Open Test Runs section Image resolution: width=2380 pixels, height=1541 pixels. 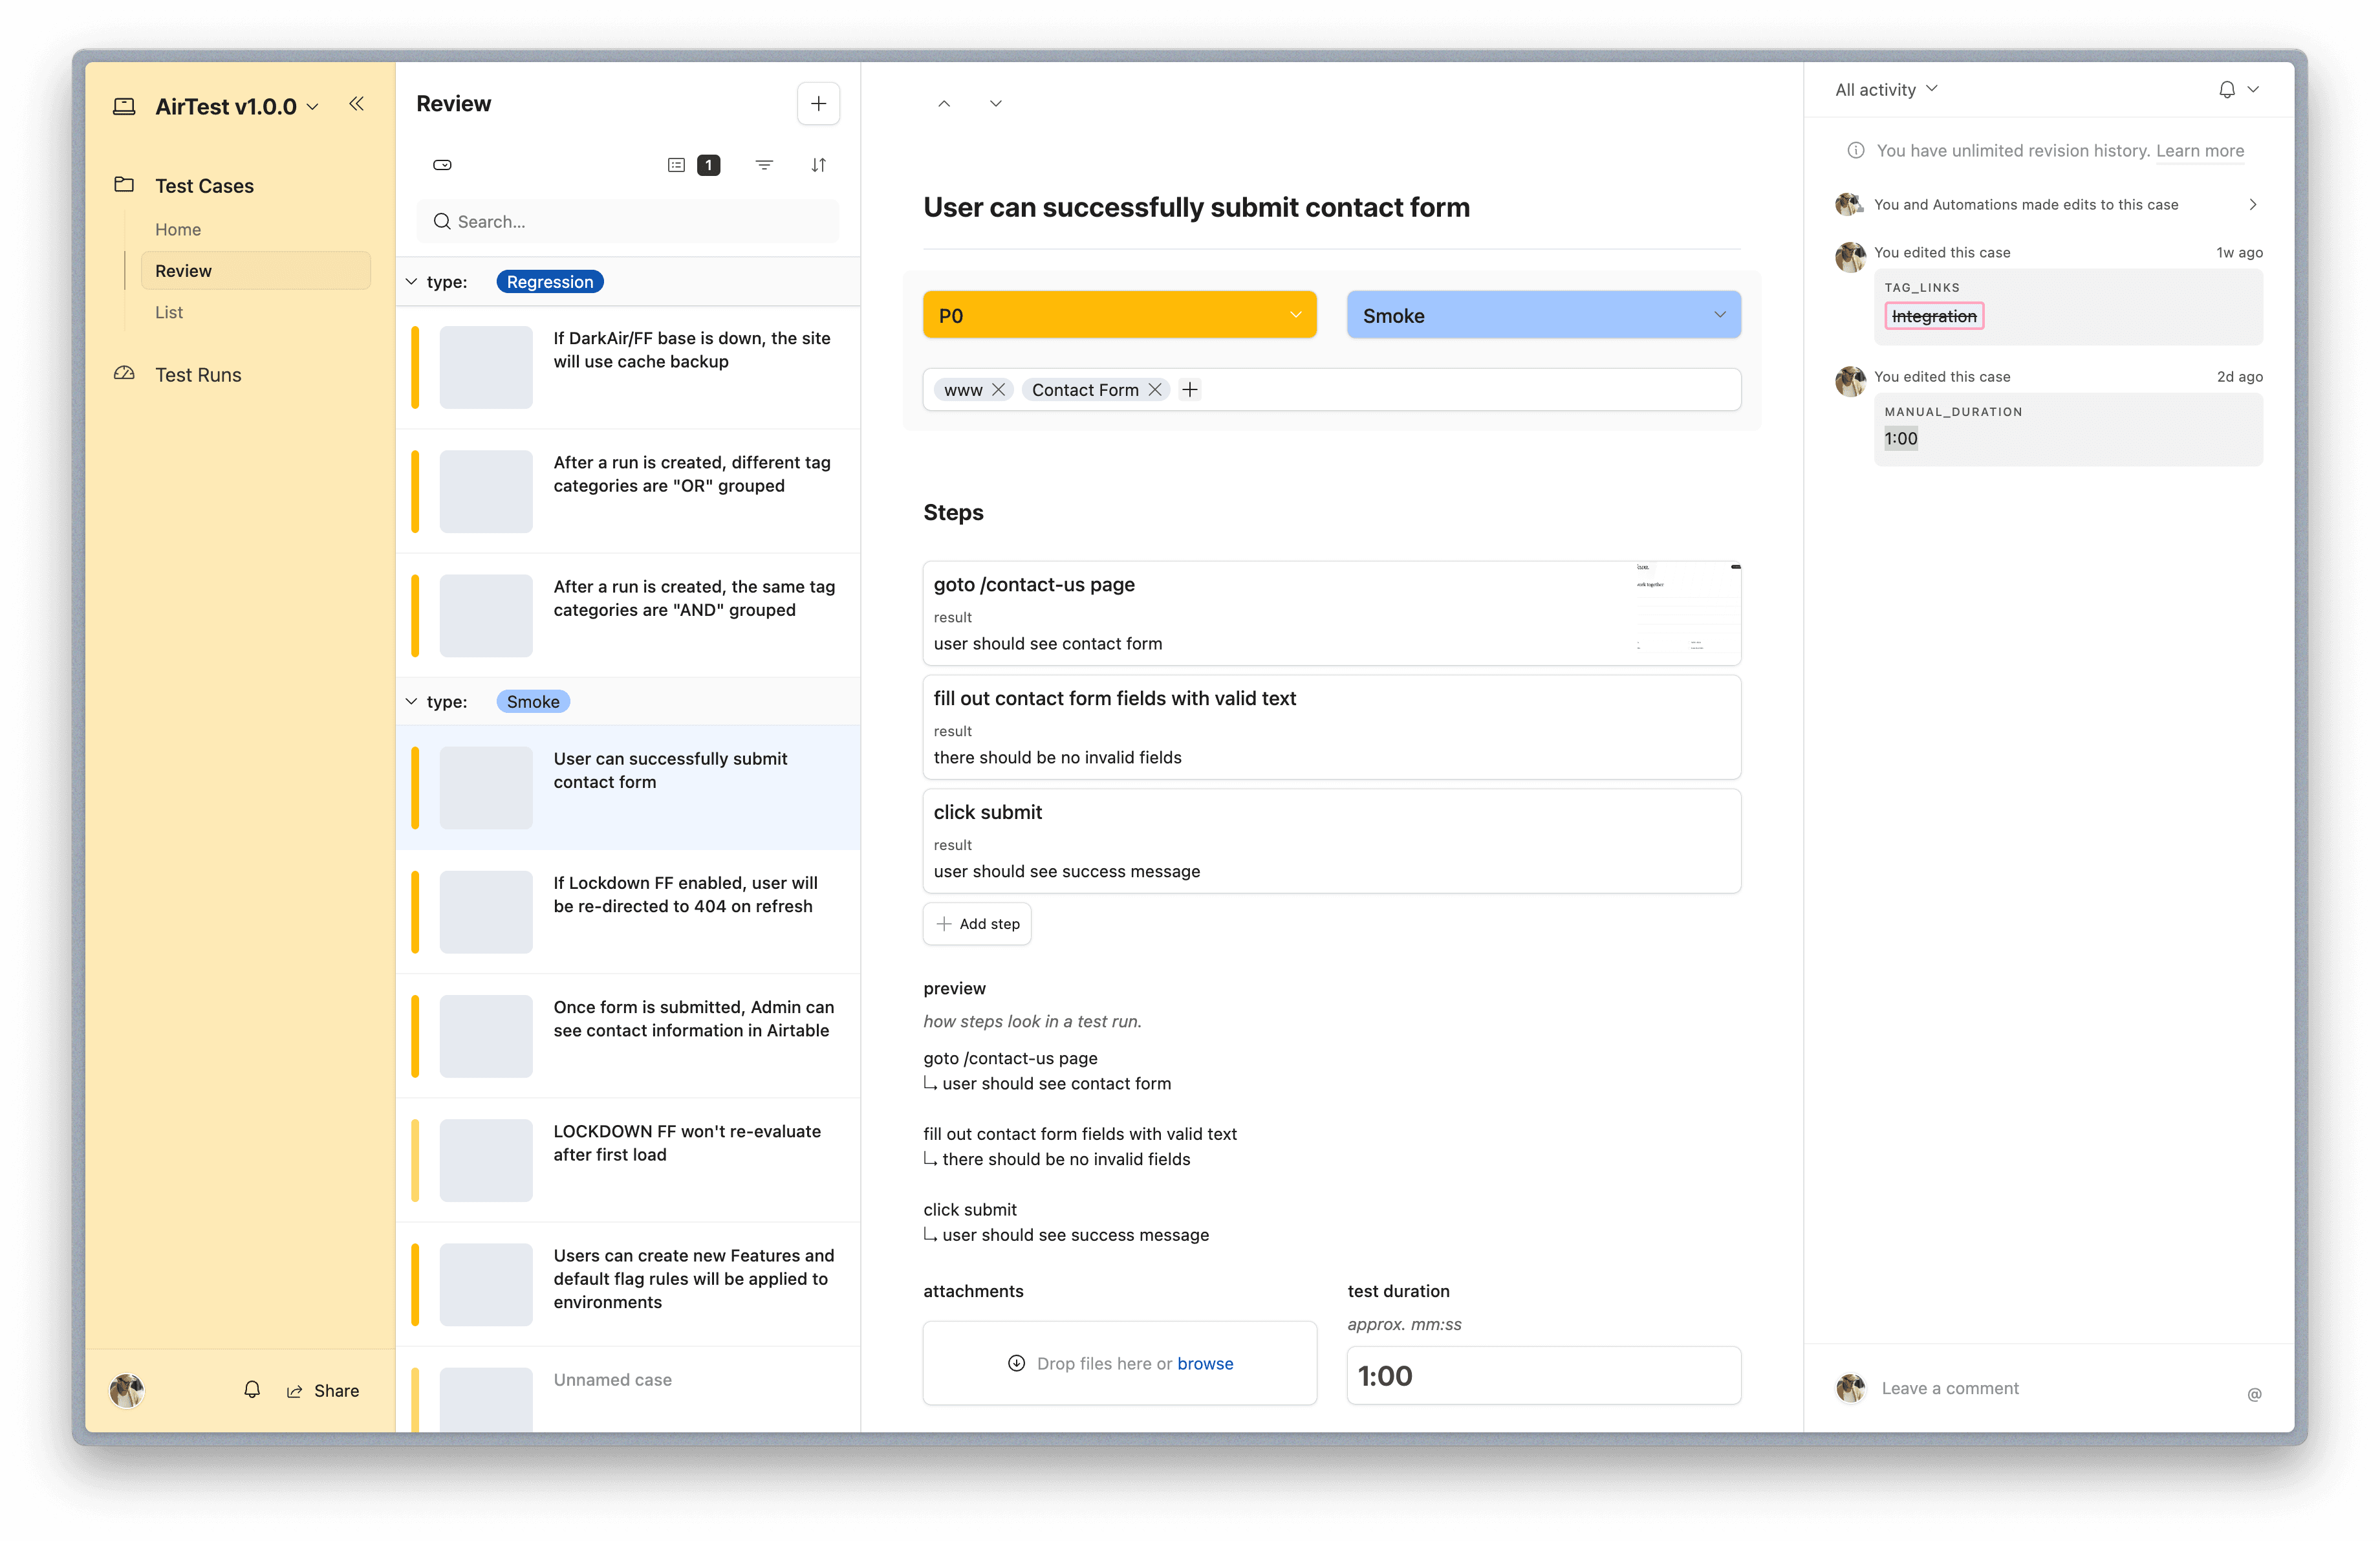[198, 375]
